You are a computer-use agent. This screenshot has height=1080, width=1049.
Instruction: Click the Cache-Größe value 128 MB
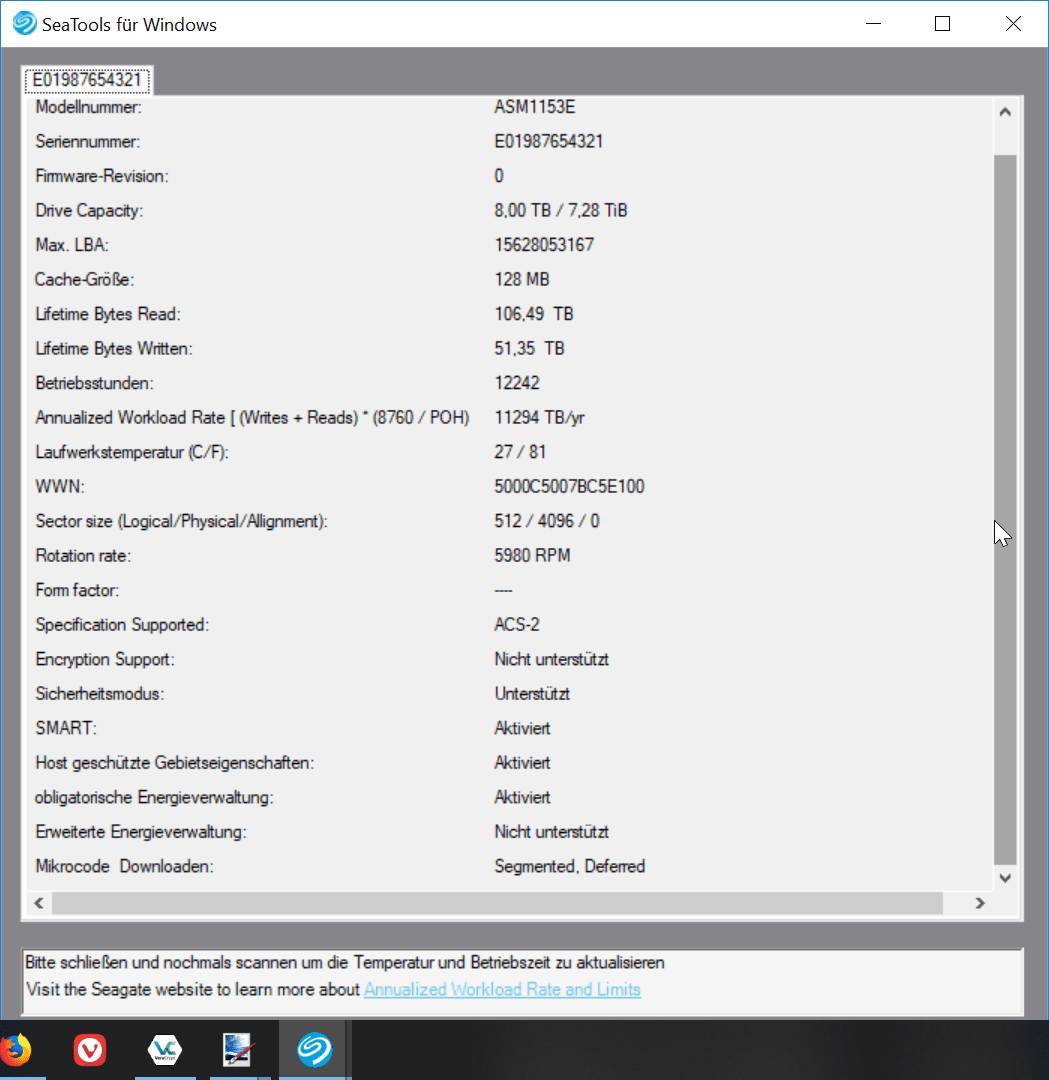[521, 279]
